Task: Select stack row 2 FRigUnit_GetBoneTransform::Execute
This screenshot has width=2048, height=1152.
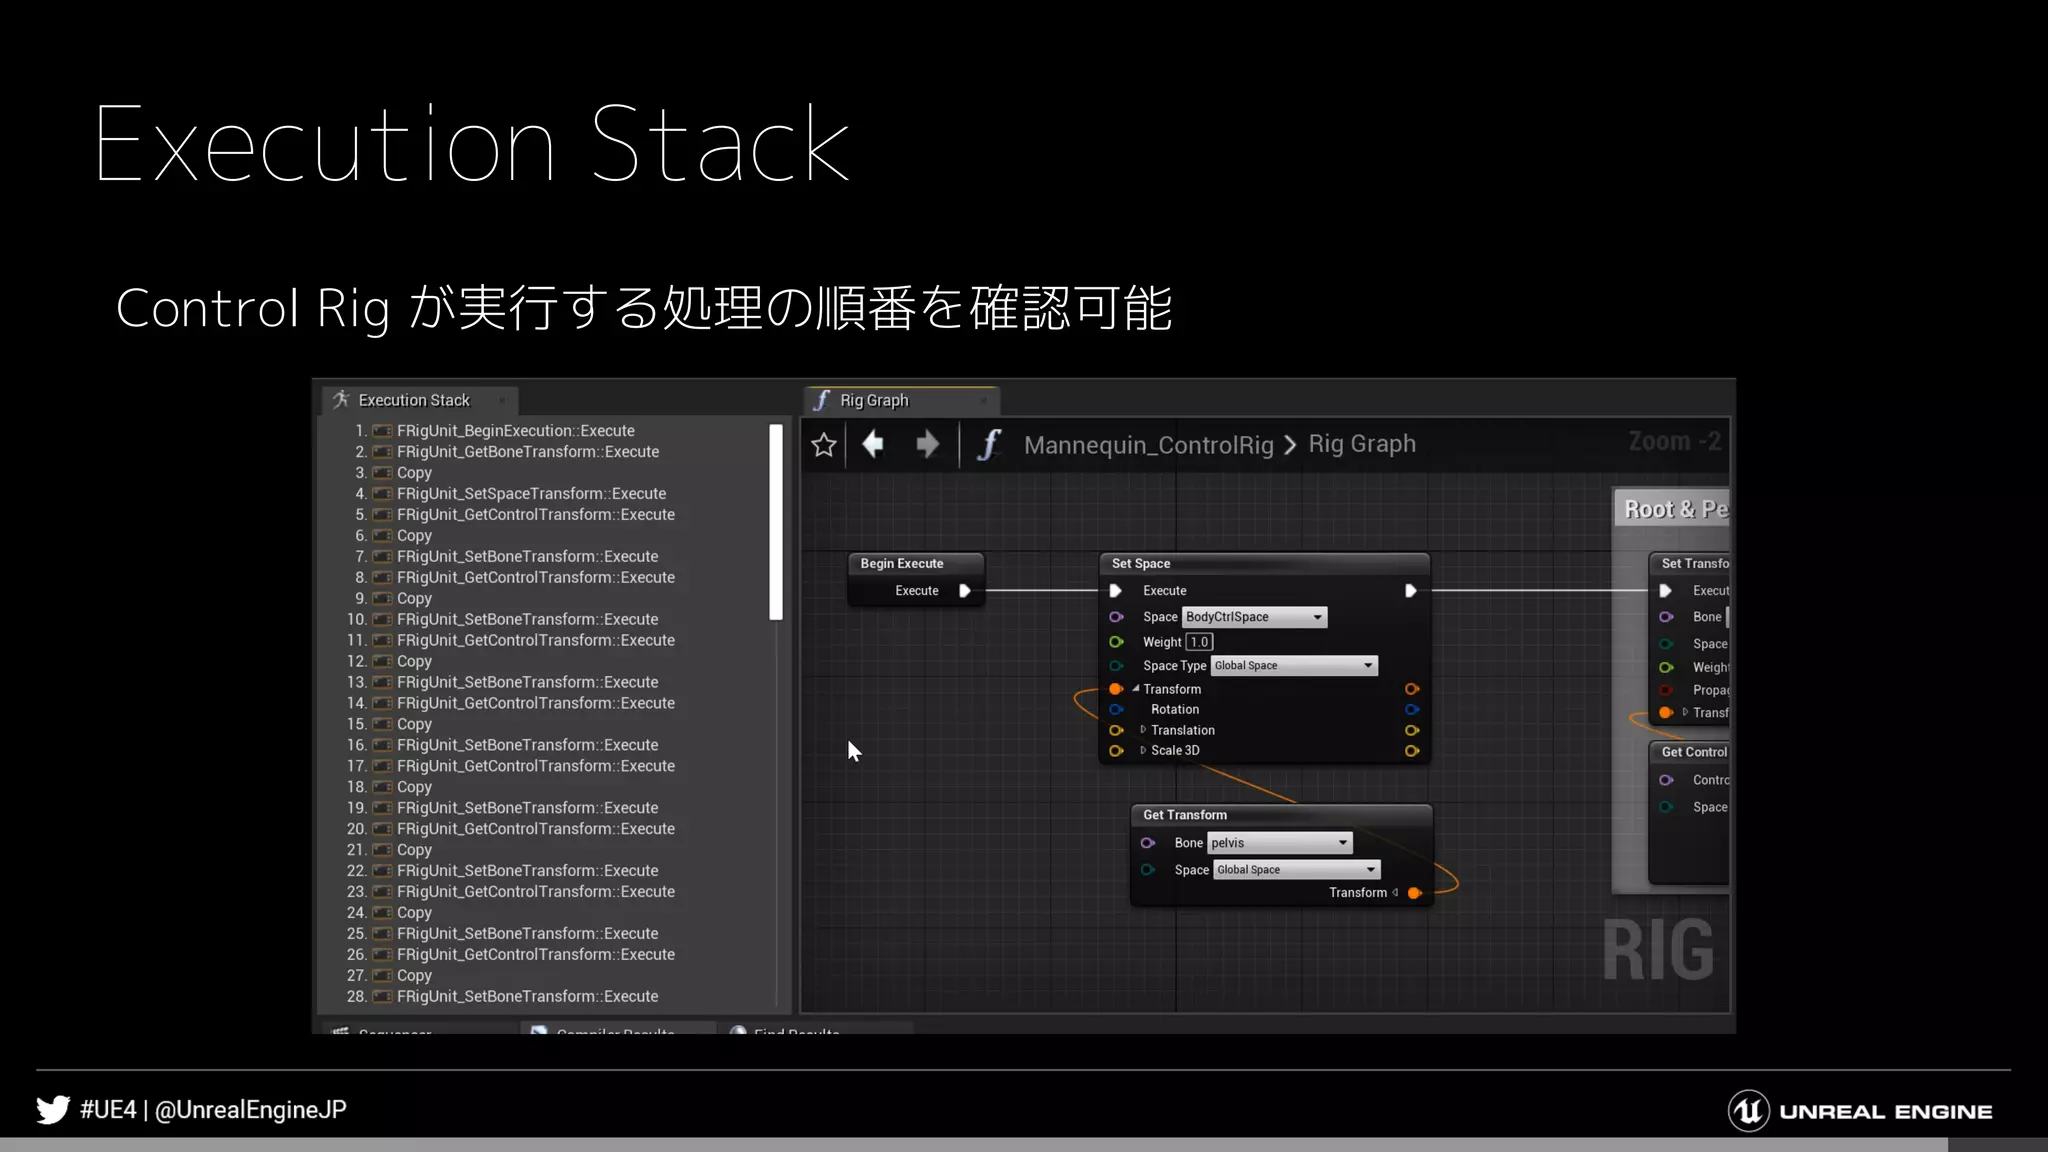Action: click(x=528, y=452)
